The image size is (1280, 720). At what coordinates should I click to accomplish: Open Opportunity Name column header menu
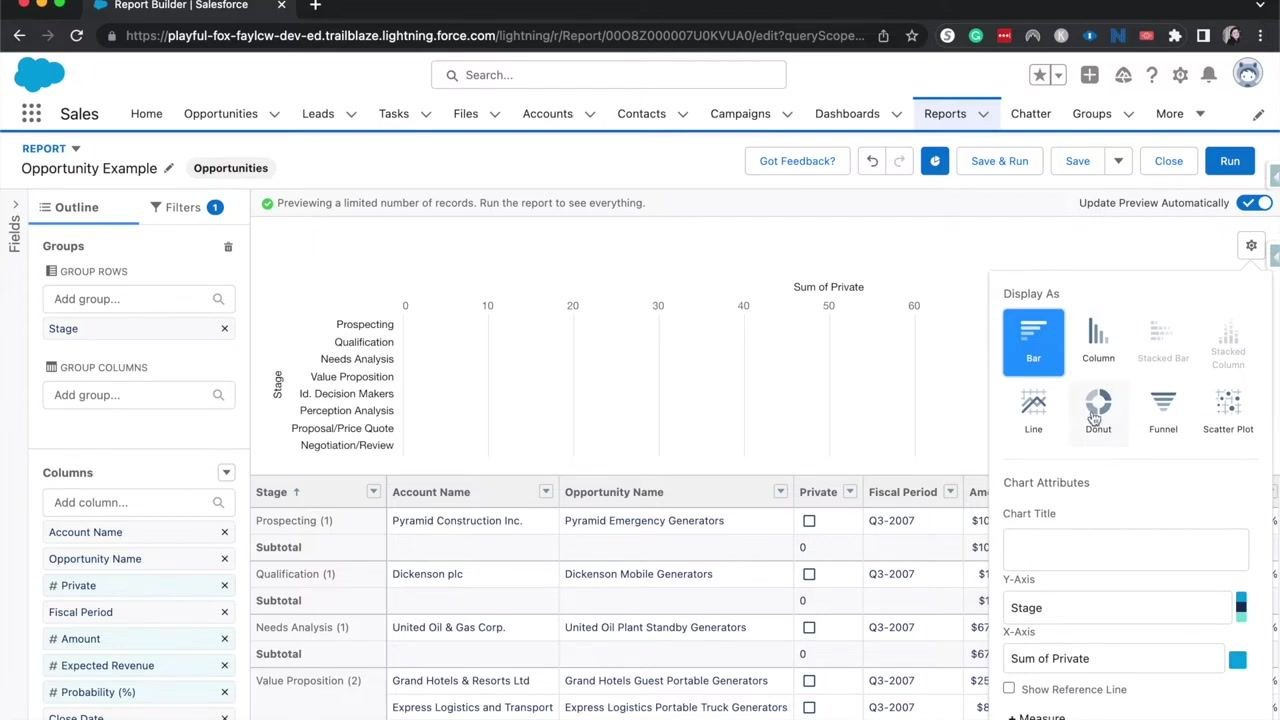click(780, 492)
